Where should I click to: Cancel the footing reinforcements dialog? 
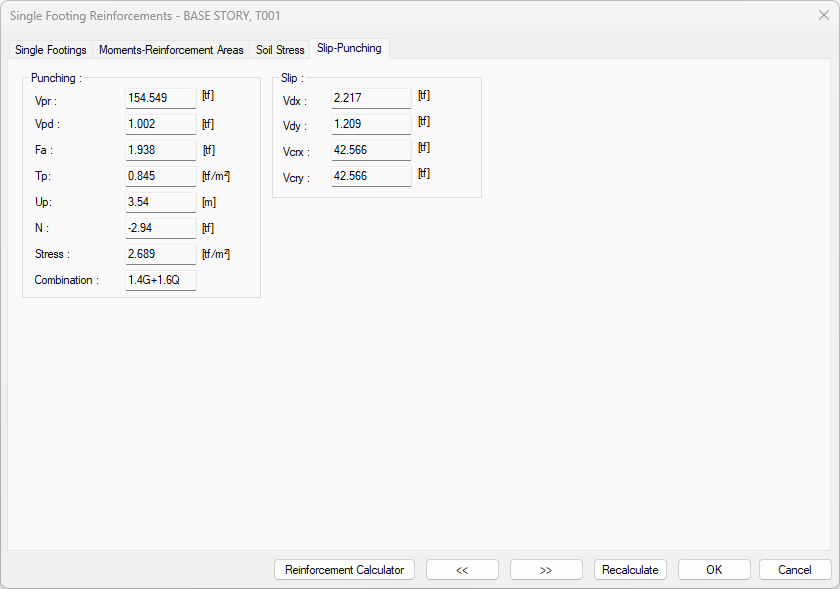795,570
